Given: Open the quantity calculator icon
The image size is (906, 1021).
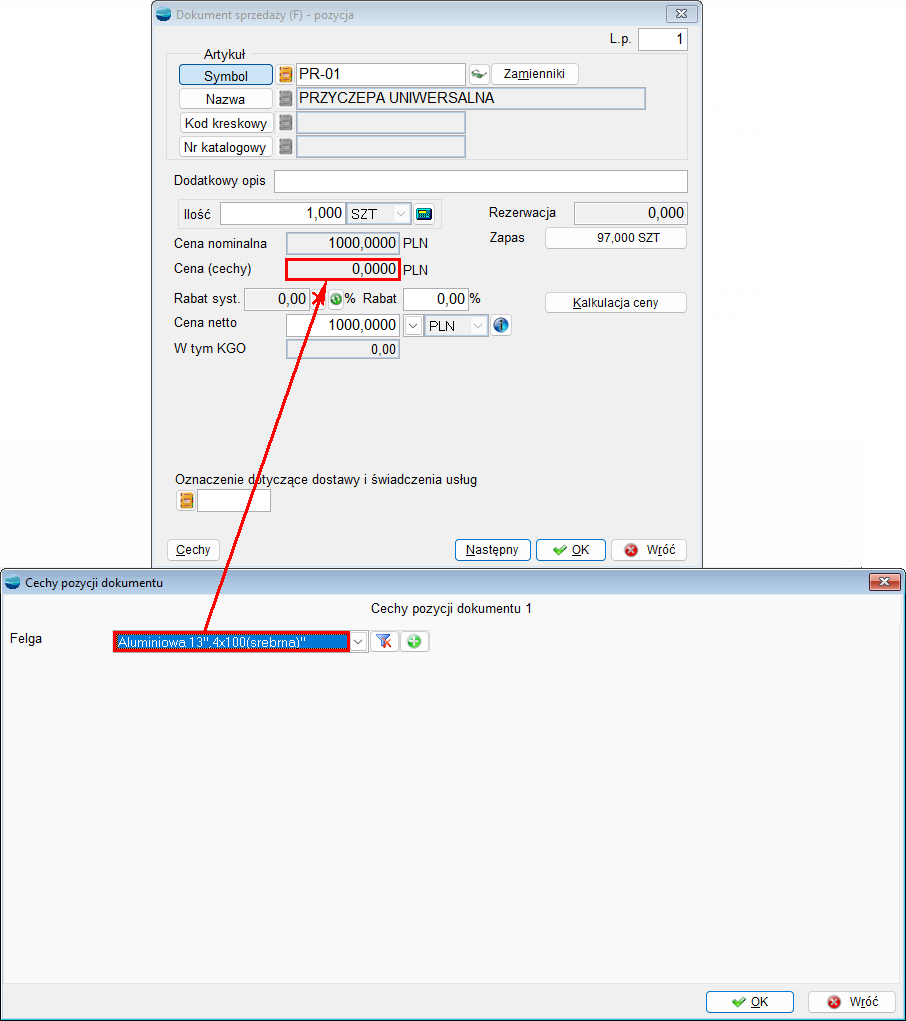Looking at the screenshot, I should click(x=424, y=214).
